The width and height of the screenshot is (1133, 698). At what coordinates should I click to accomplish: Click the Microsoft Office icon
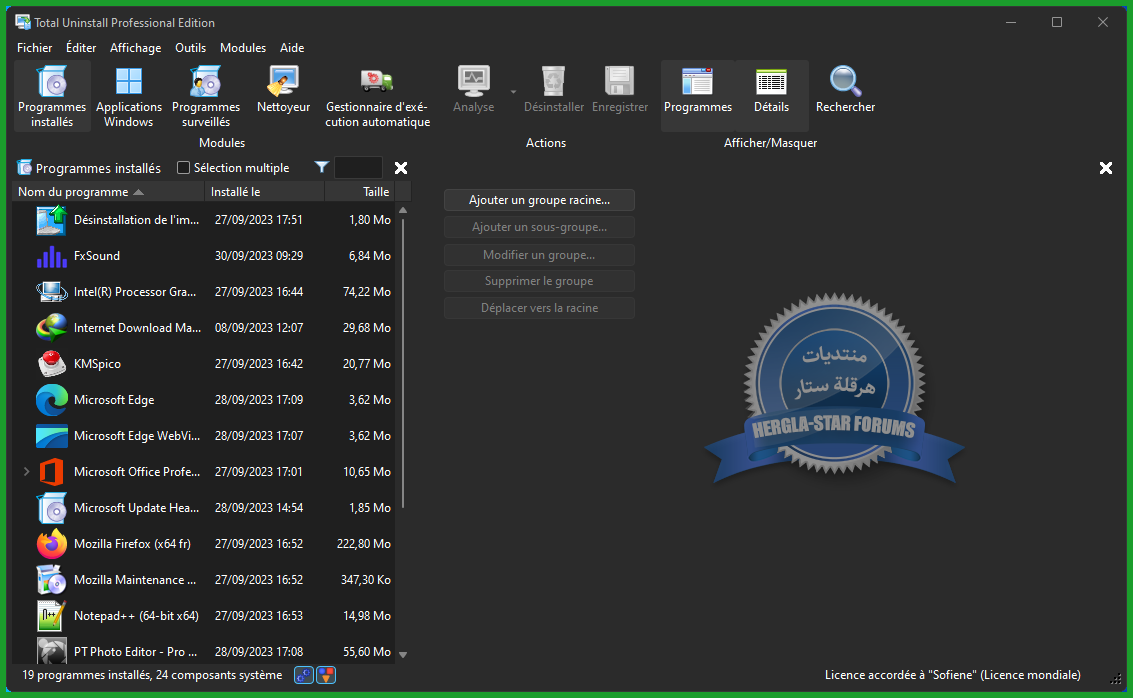click(x=52, y=472)
